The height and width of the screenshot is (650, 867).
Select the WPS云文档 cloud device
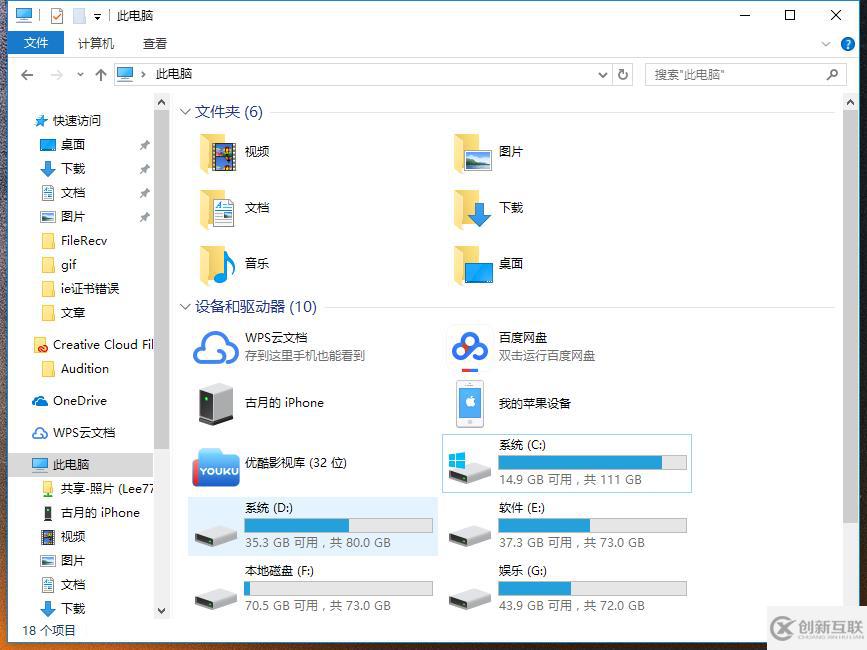(x=279, y=347)
